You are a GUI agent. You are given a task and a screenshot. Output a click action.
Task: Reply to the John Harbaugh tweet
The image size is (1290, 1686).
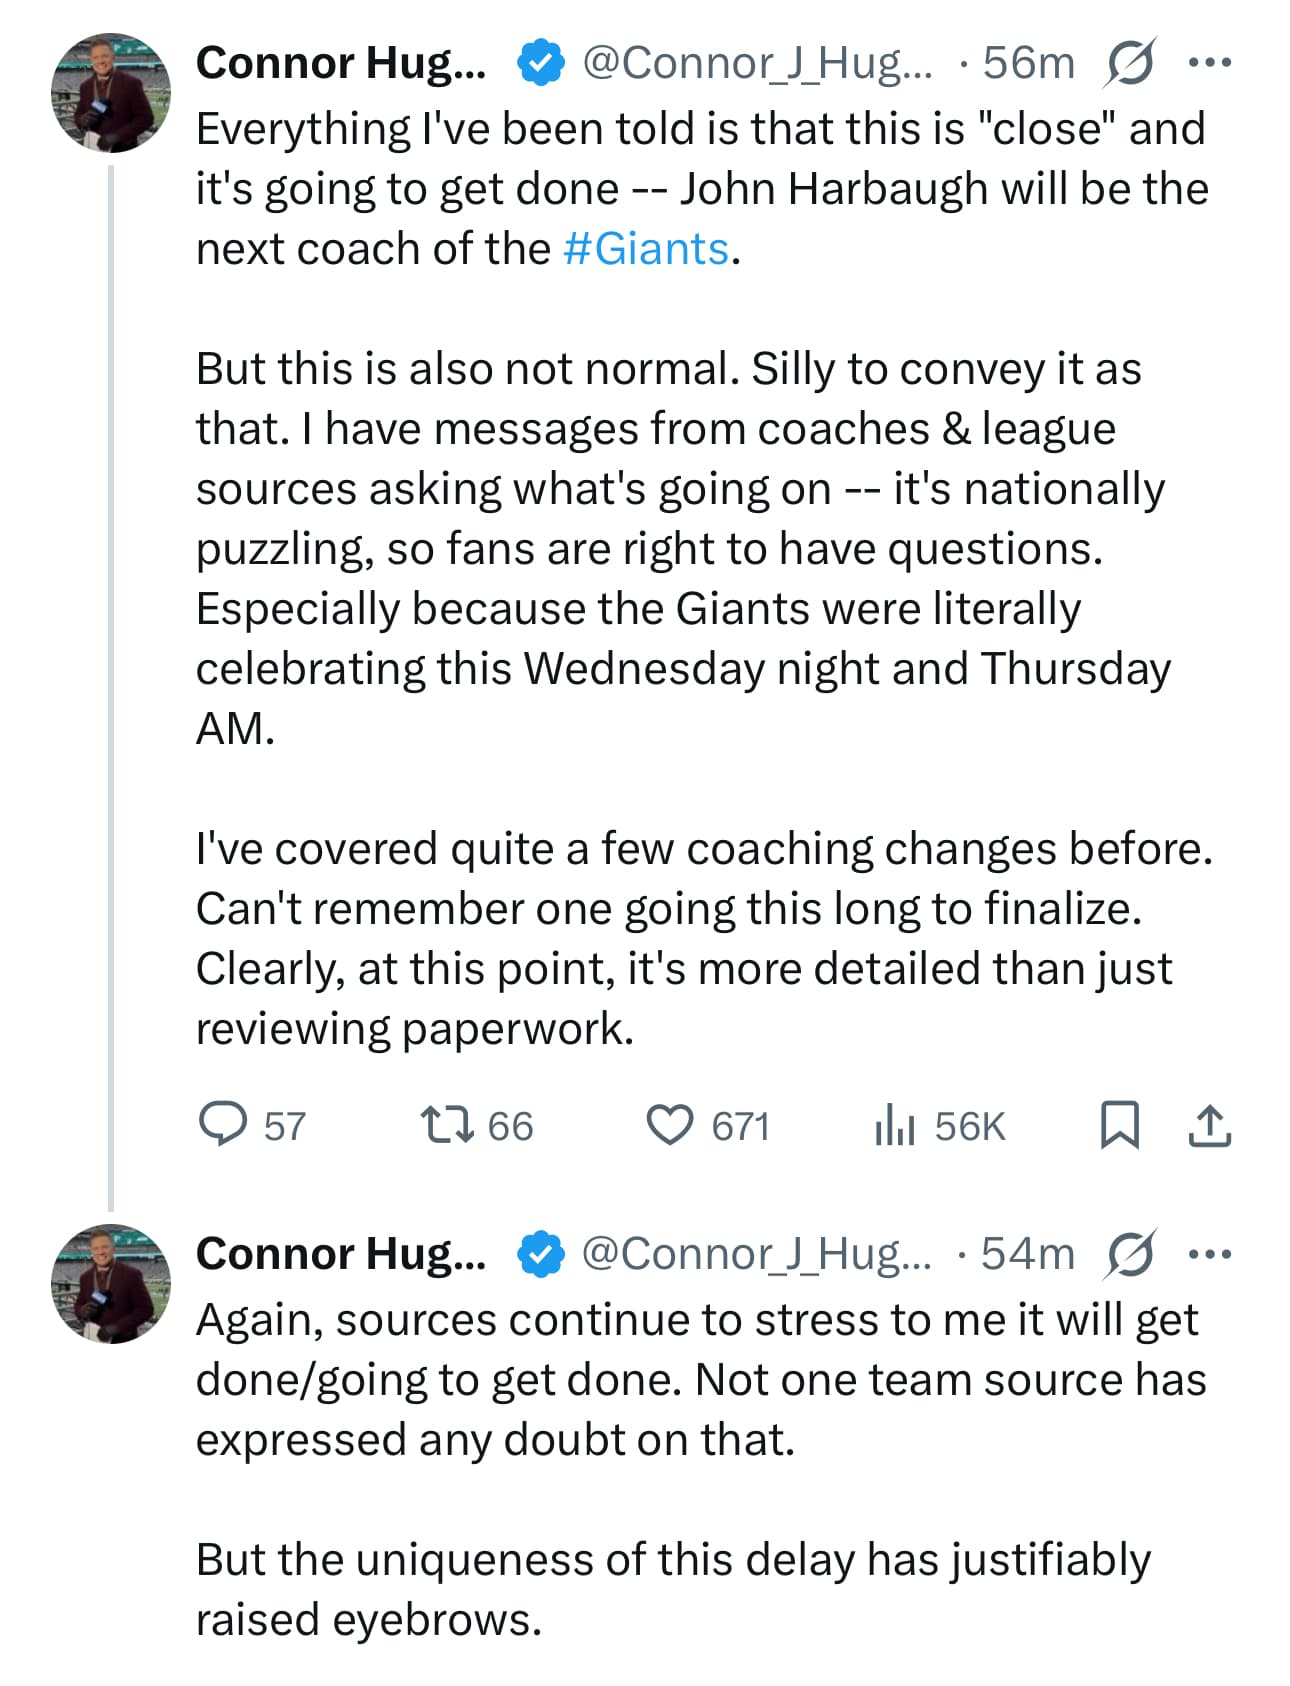(223, 1124)
